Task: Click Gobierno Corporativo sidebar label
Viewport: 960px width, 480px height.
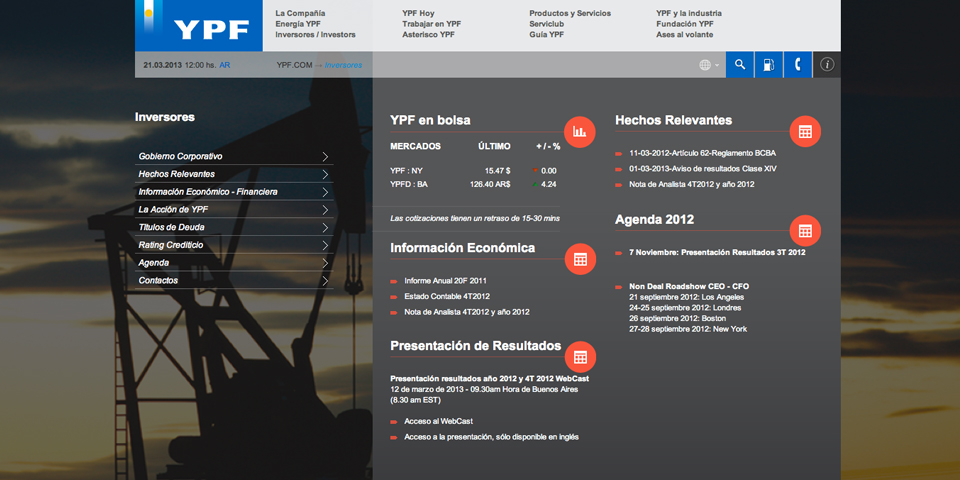Action: click(181, 157)
